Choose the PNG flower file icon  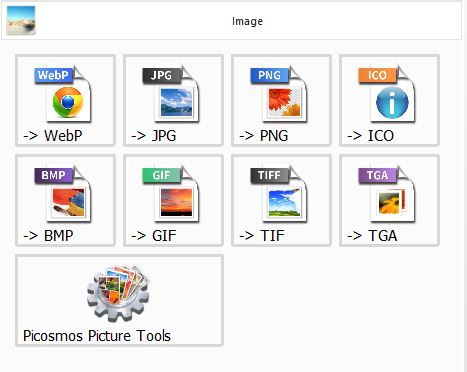click(279, 94)
